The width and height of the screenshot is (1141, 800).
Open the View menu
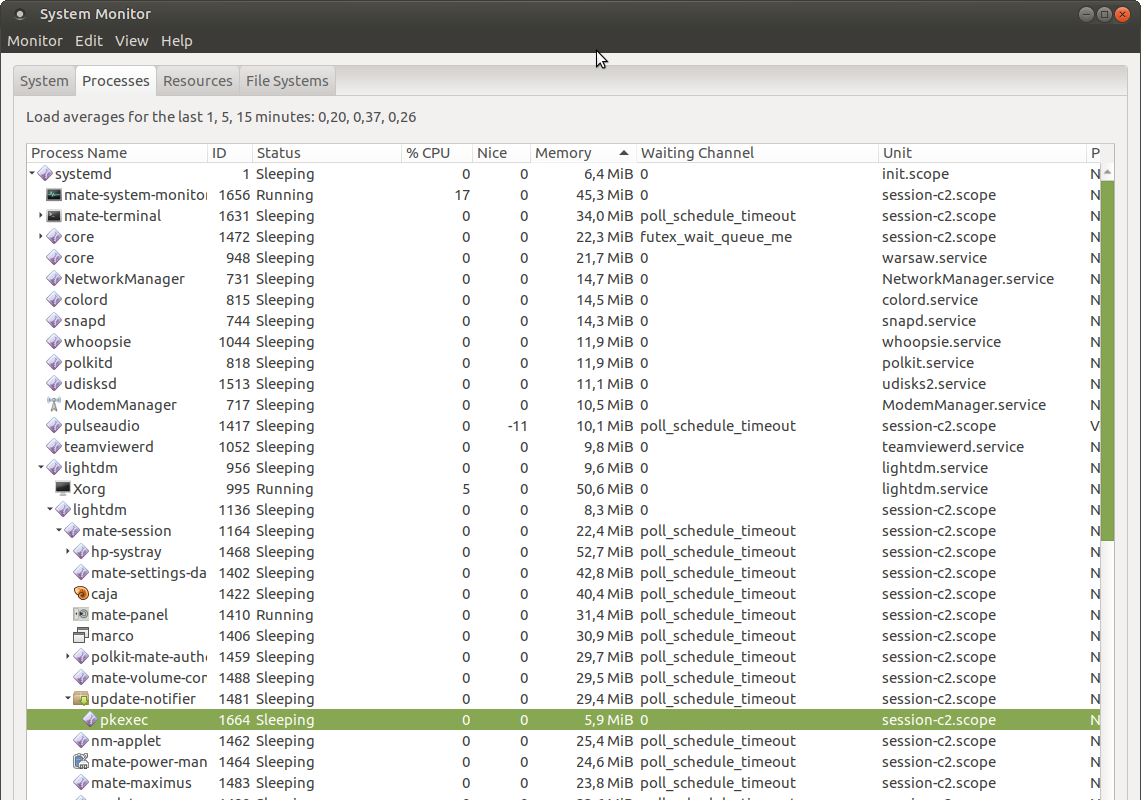[132, 41]
